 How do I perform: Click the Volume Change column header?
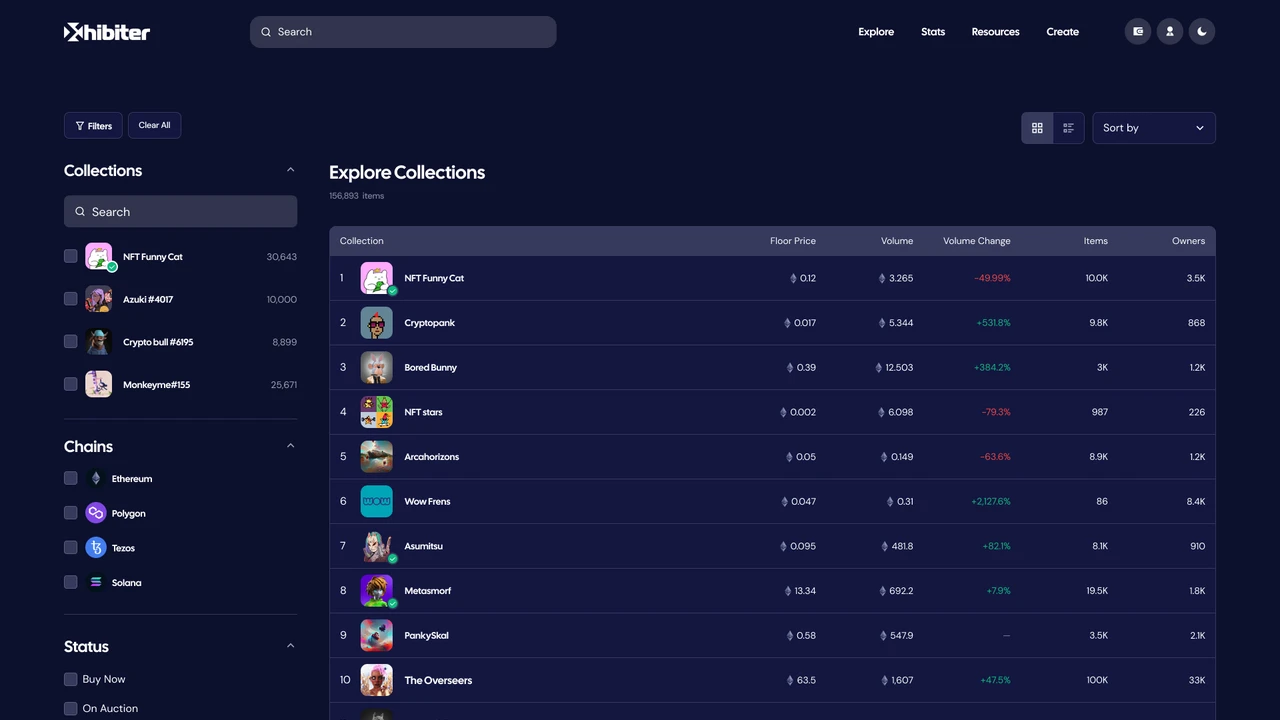pyautogui.click(x=977, y=241)
